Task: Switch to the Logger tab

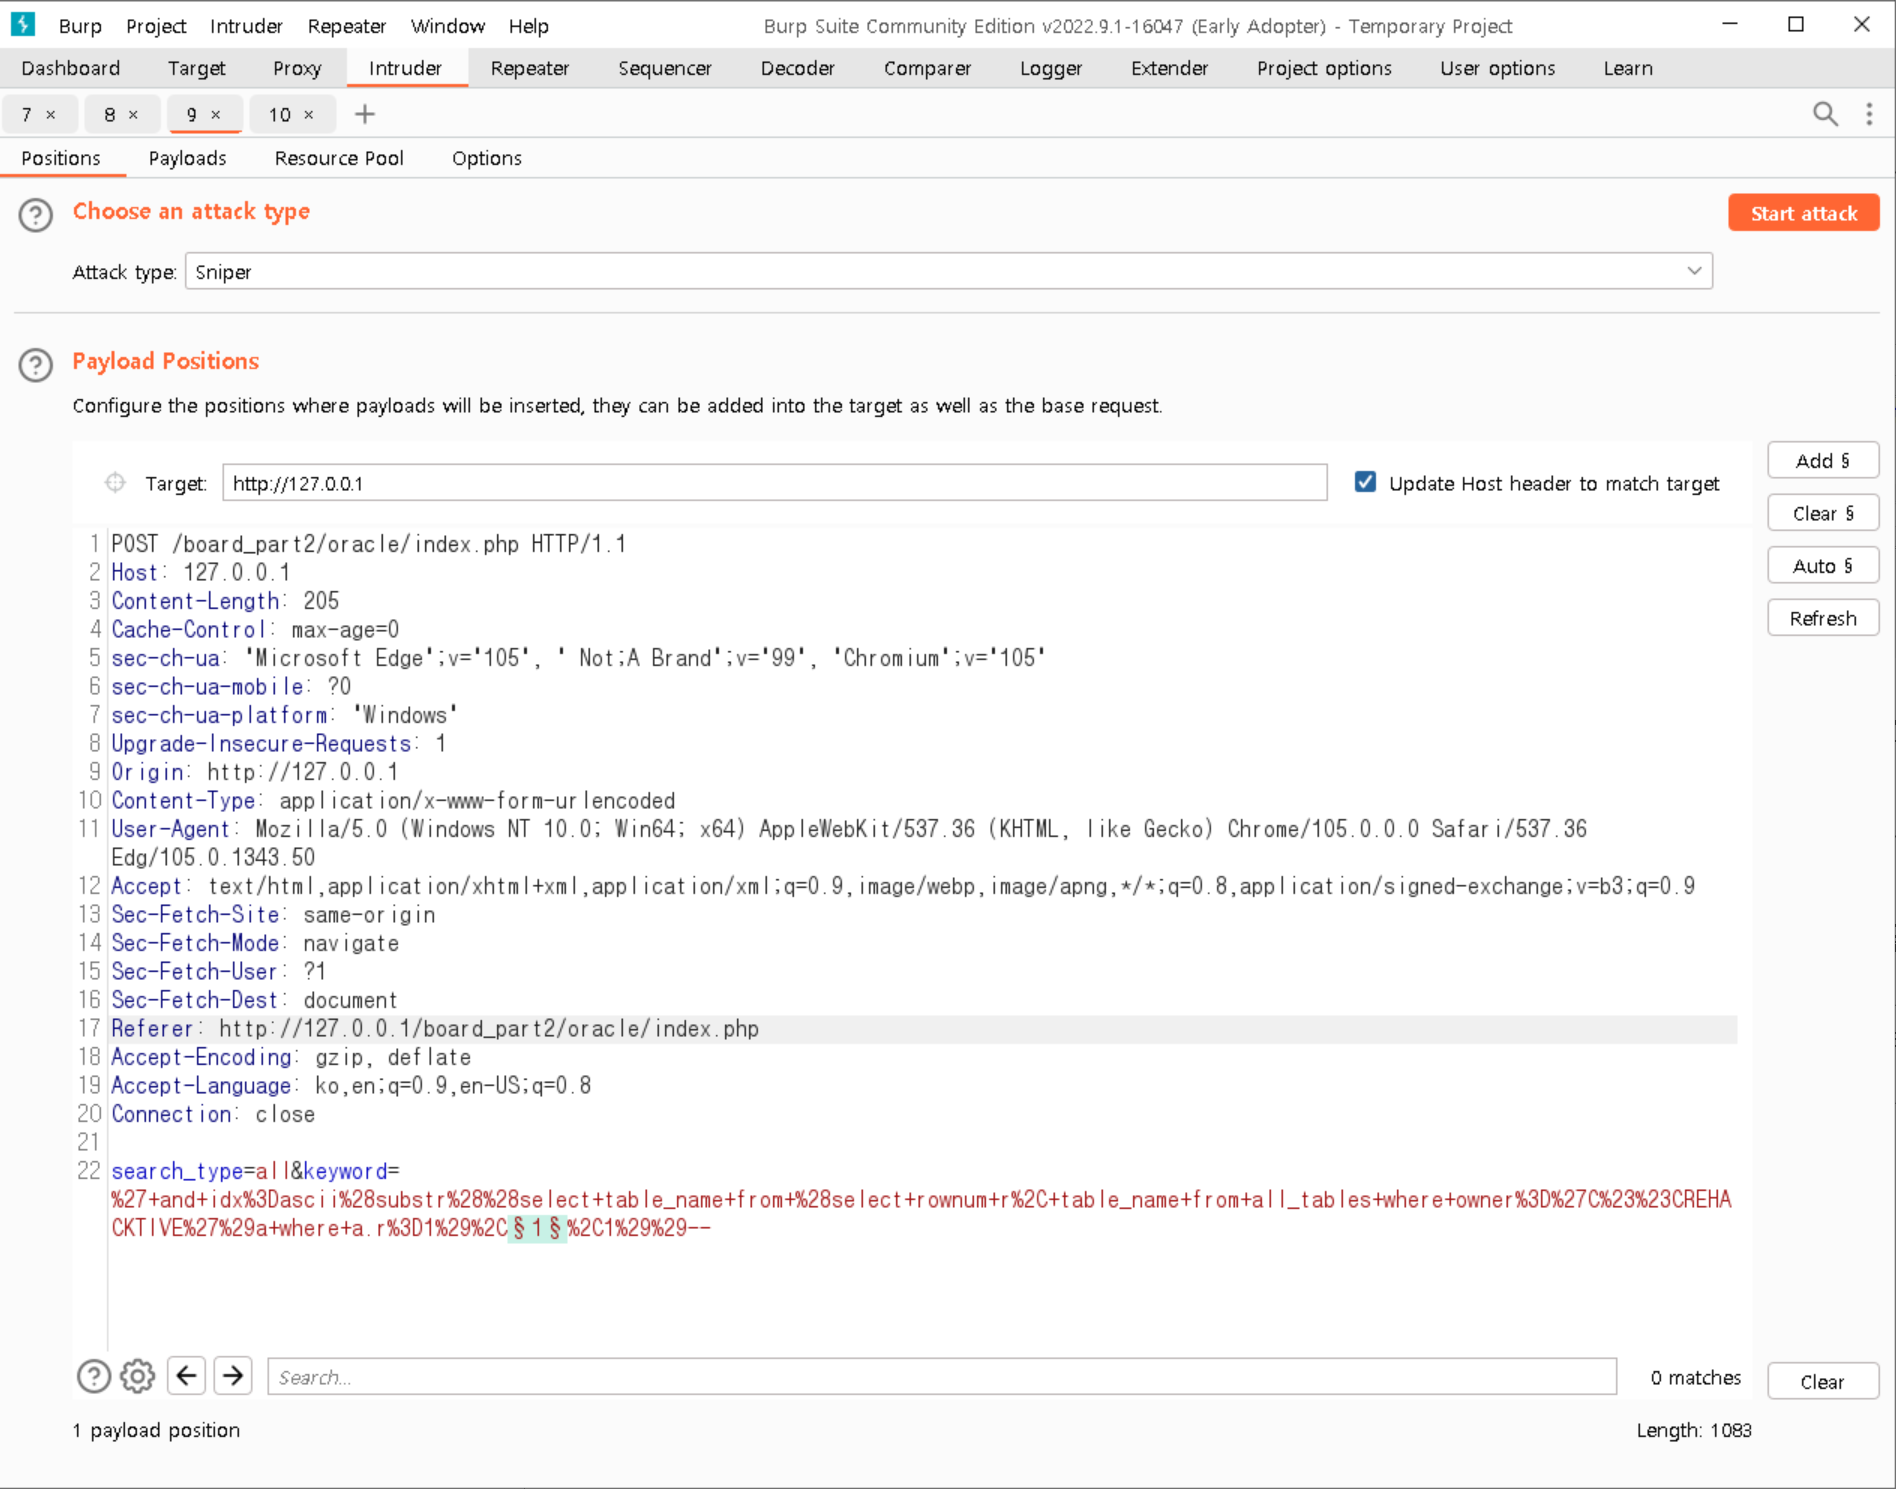Action: tap(1051, 68)
